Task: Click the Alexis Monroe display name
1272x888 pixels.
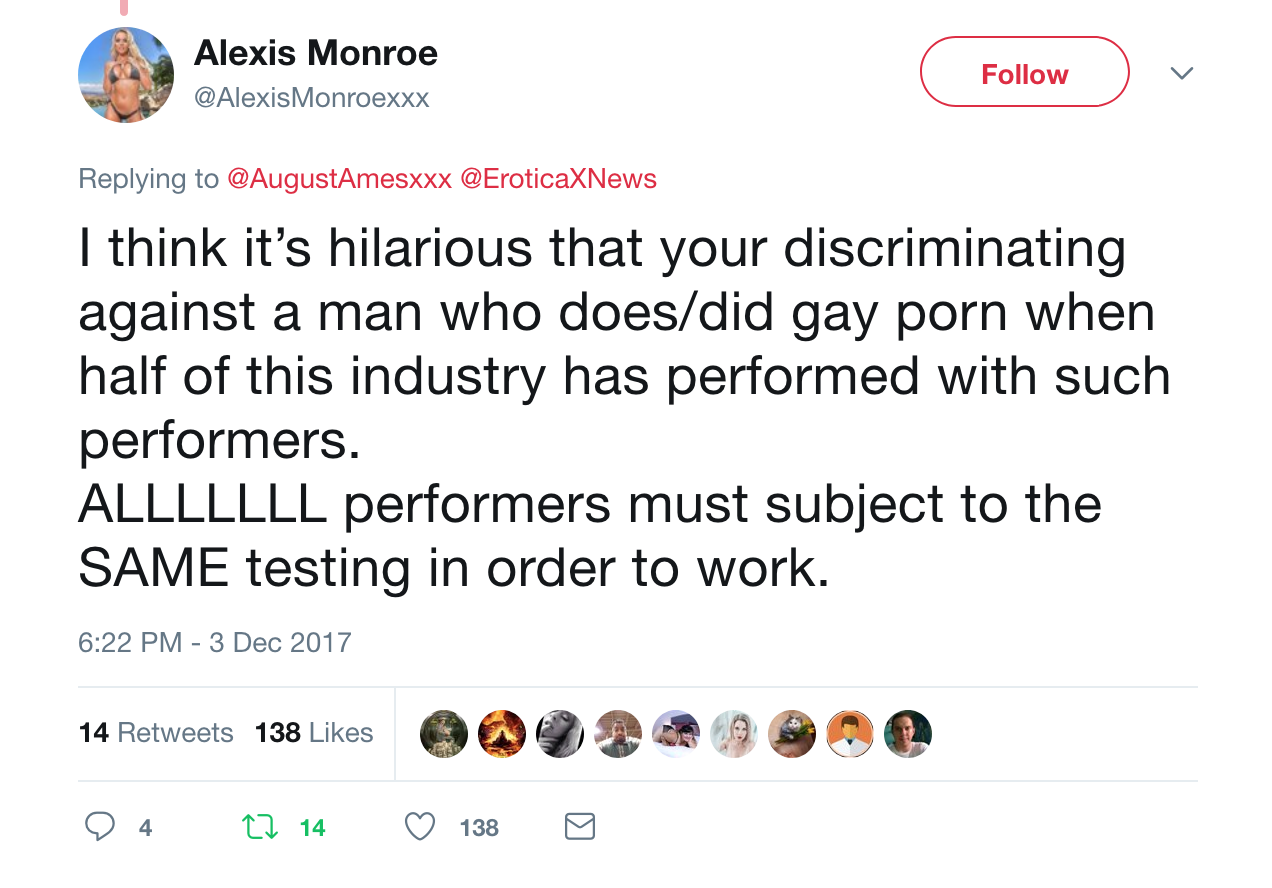Action: [x=316, y=53]
